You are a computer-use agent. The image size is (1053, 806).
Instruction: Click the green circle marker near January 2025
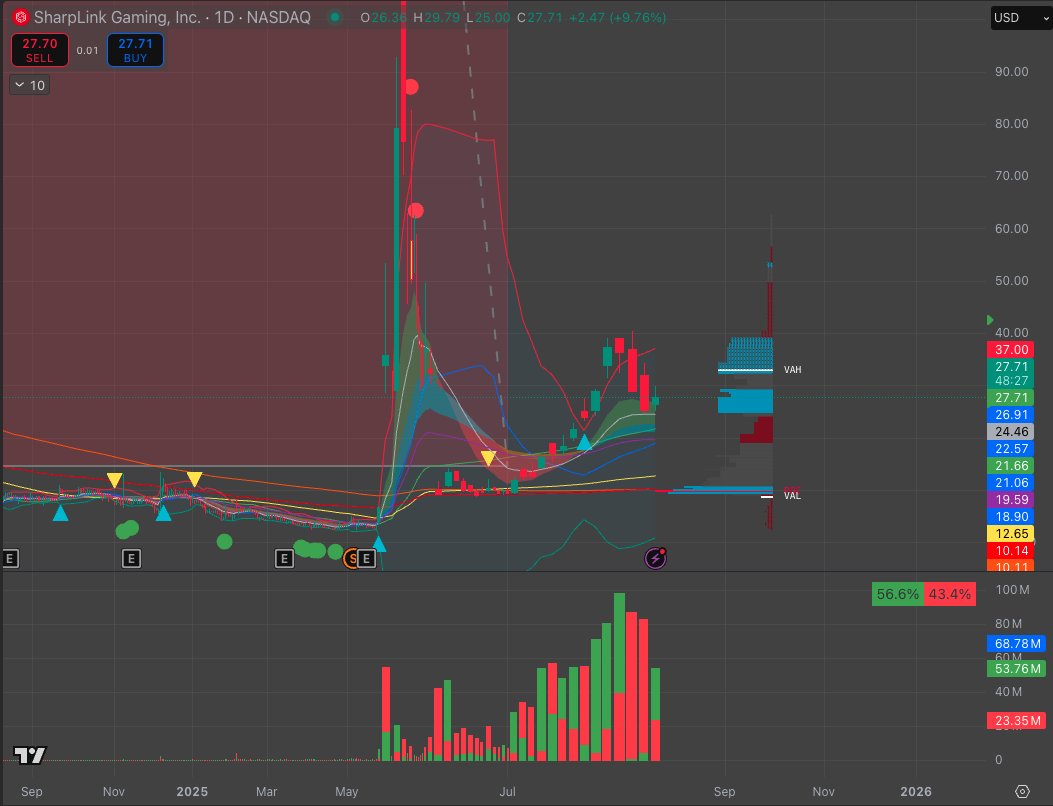224,541
